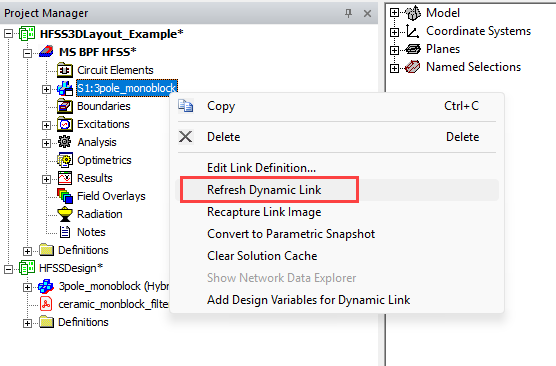This screenshot has width=556, height=366.
Task: Expand the Model node
Action: pos(394,13)
